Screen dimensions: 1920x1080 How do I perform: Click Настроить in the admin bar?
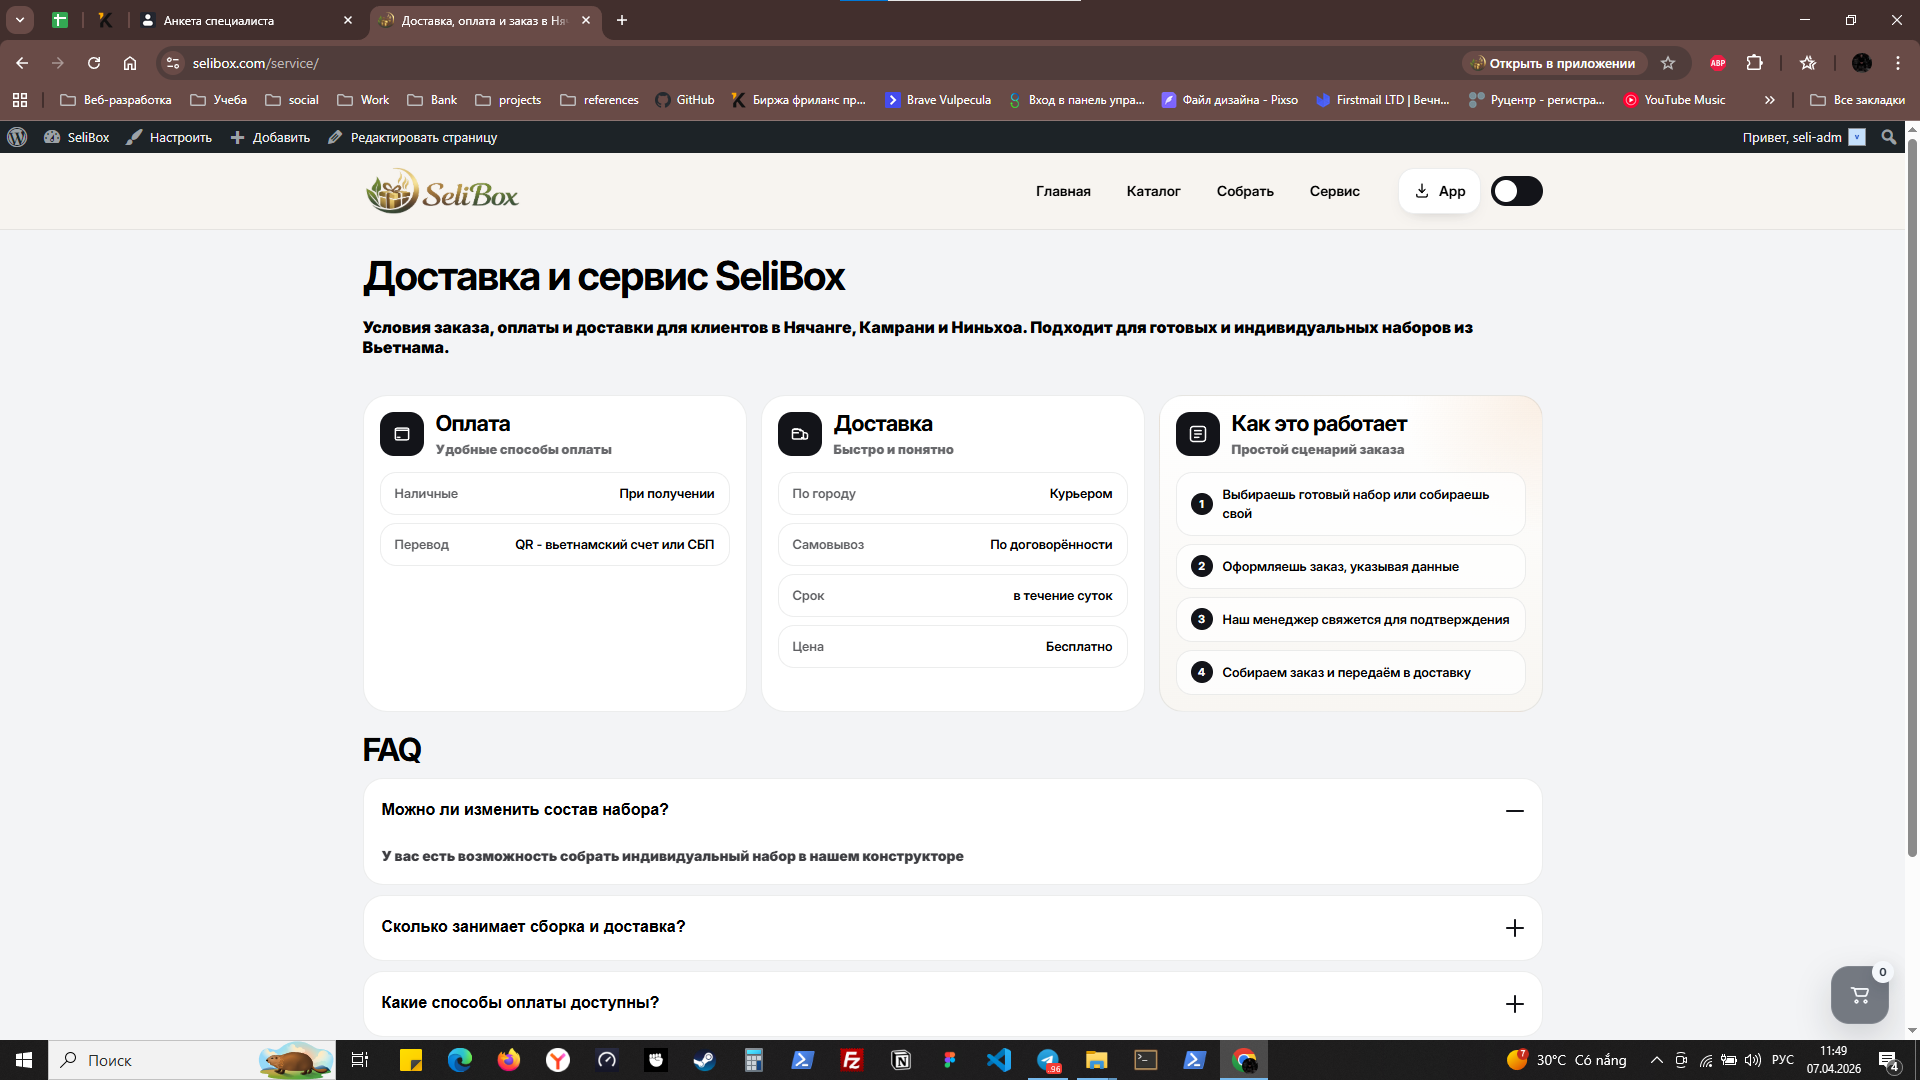pos(169,137)
